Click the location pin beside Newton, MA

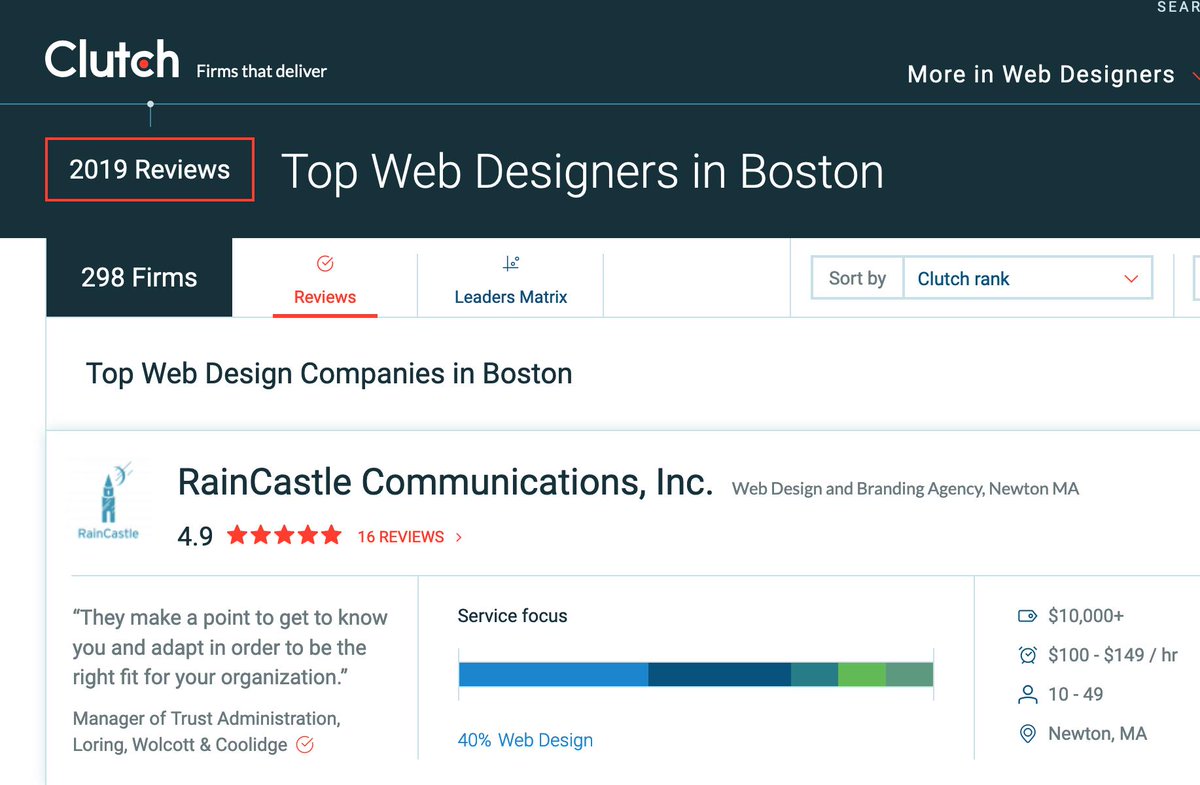click(1027, 734)
